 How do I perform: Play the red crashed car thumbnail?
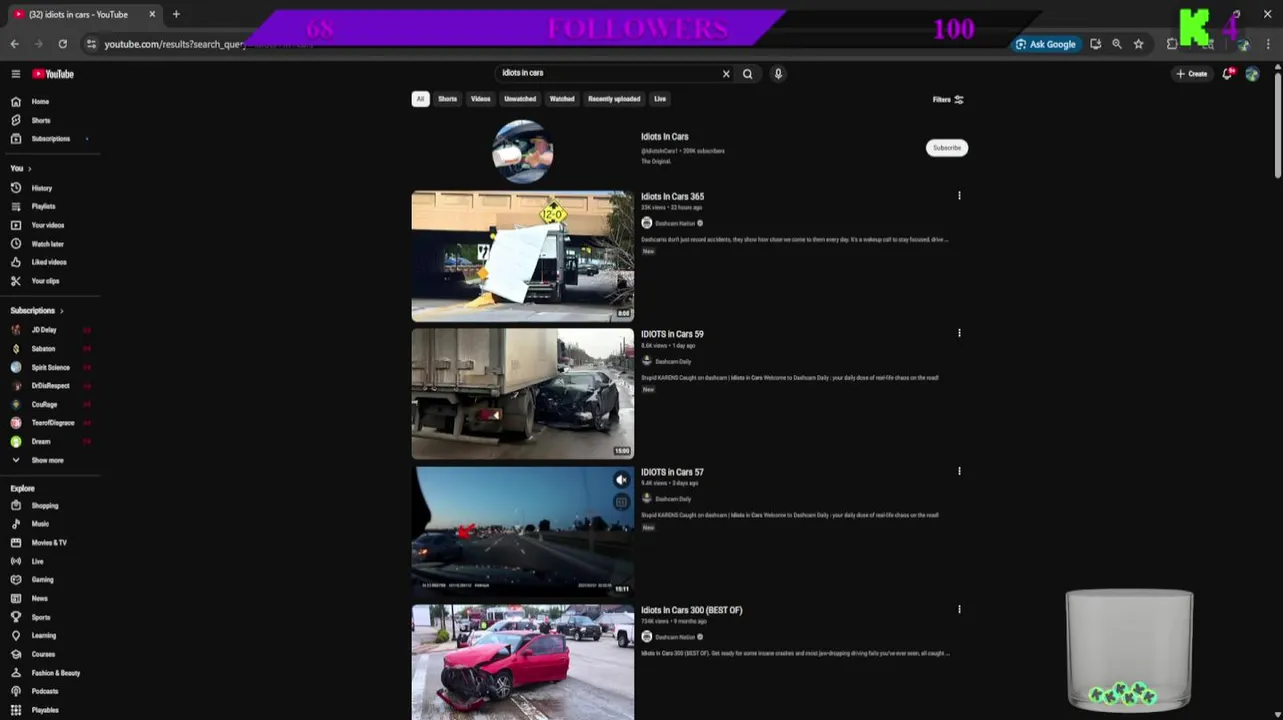pos(523,662)
